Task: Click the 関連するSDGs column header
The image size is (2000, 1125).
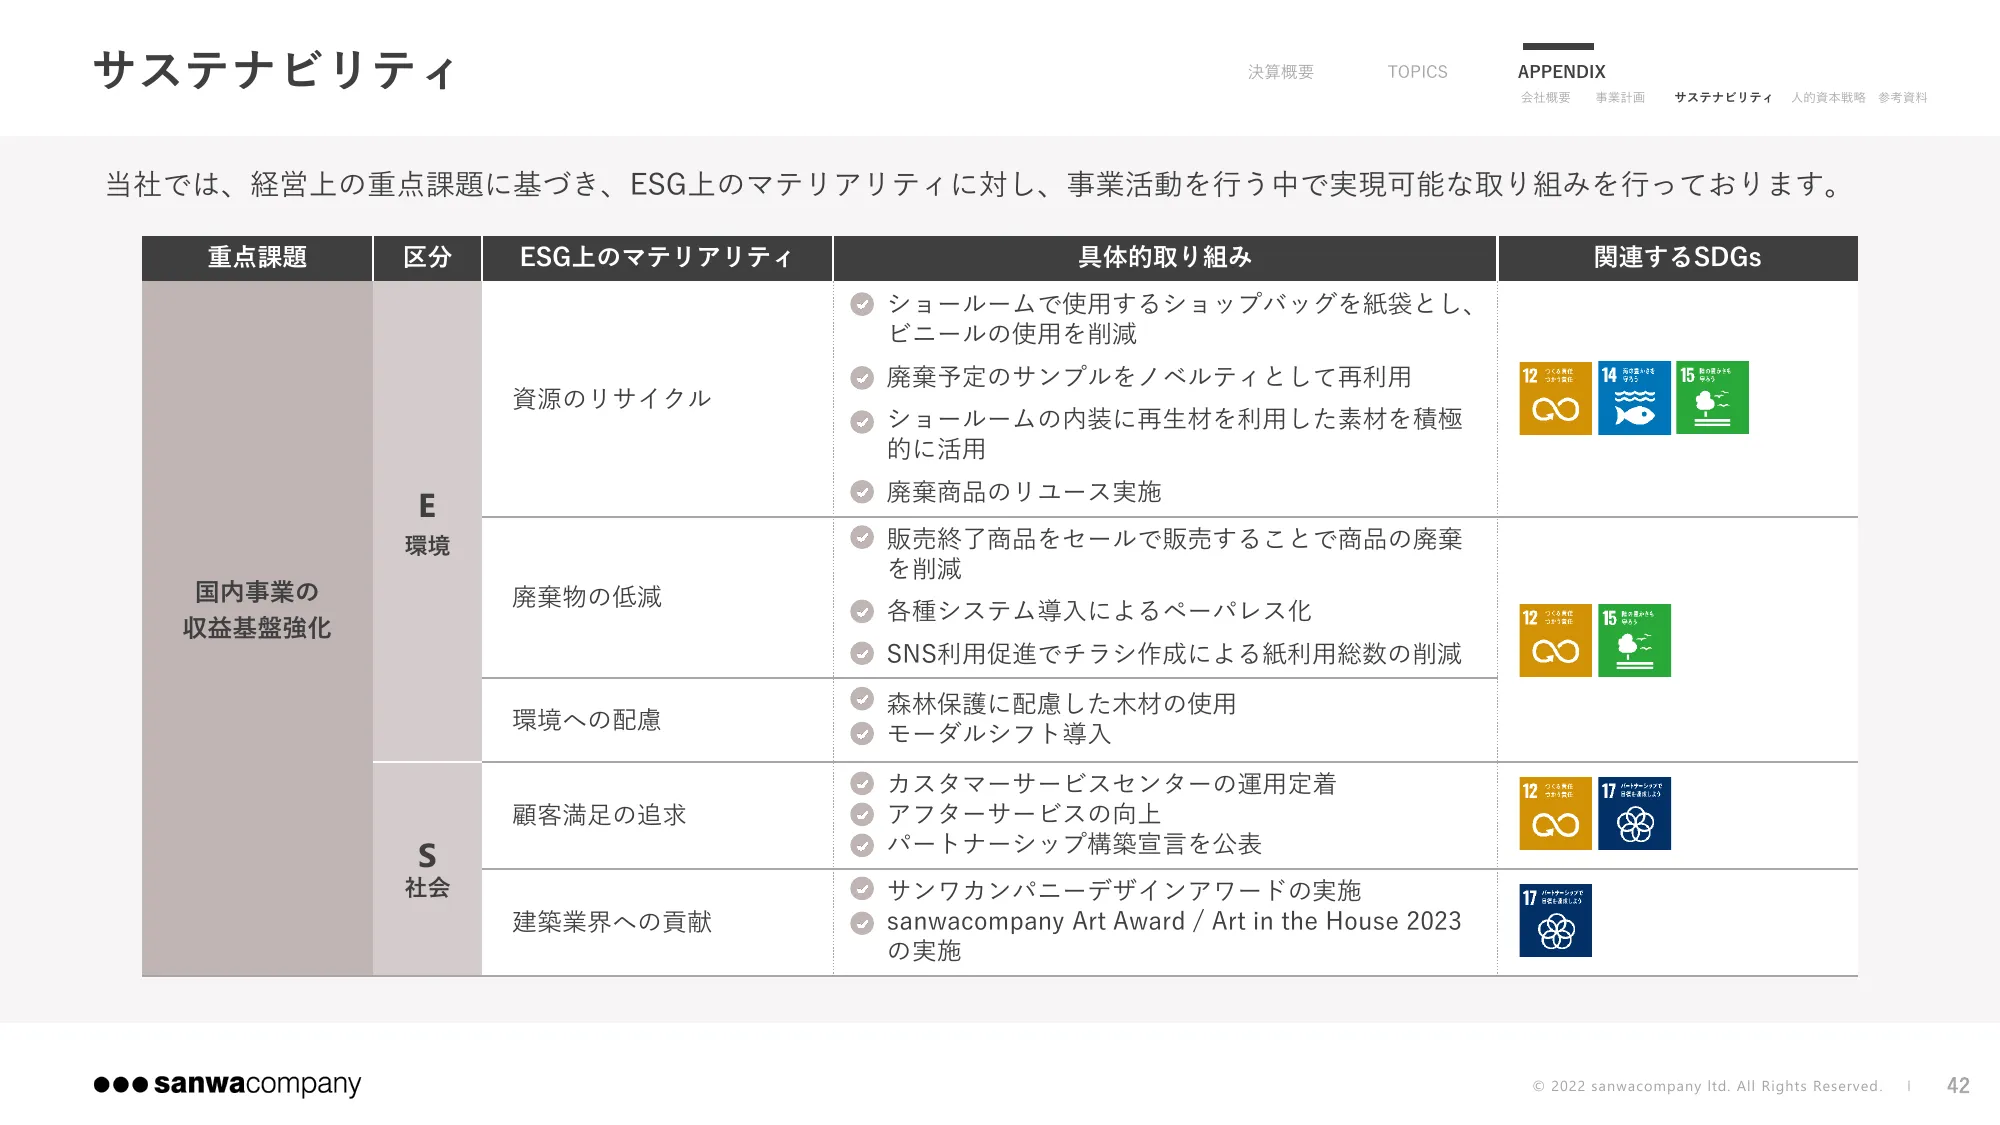Action: click(x=1678, y=258)
